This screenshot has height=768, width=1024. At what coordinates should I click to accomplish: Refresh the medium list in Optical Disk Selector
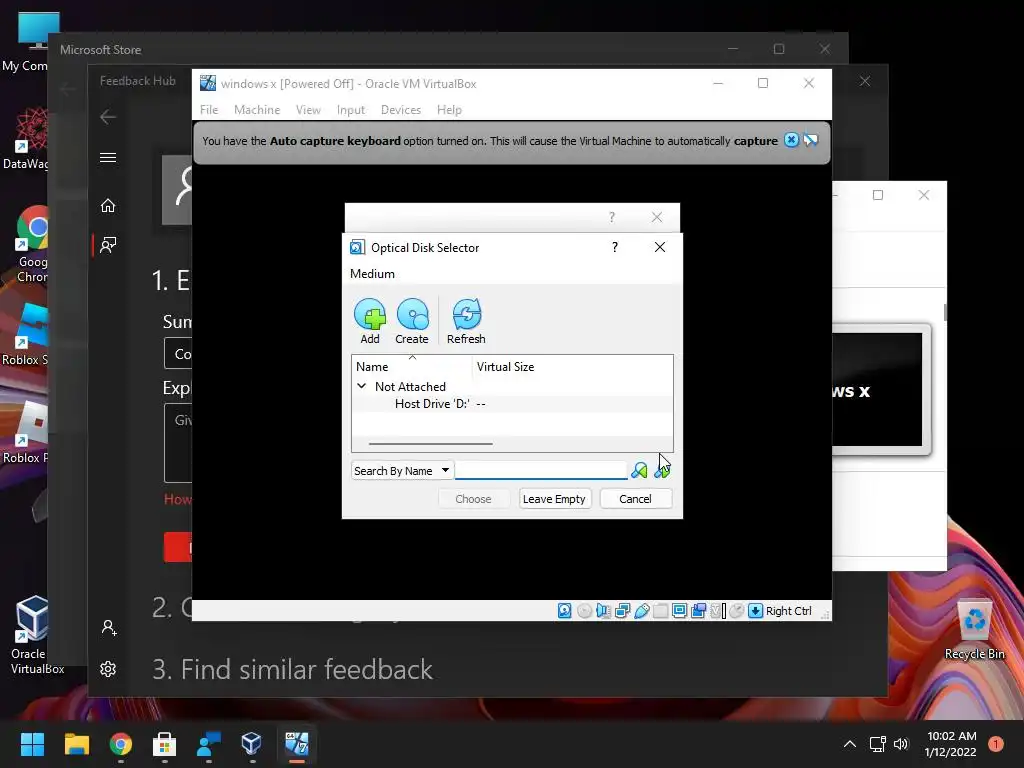tap(466, 321)
